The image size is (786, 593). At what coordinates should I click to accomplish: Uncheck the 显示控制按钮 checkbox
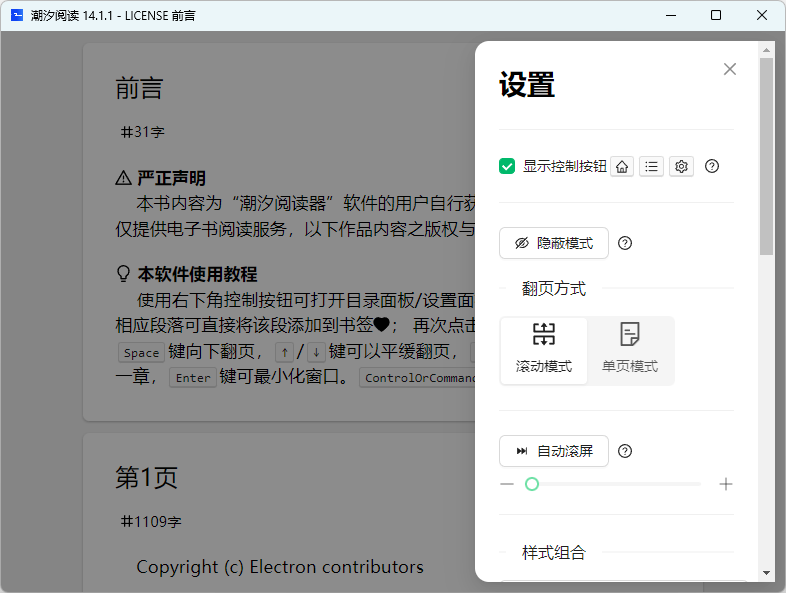tap(507, 166)
